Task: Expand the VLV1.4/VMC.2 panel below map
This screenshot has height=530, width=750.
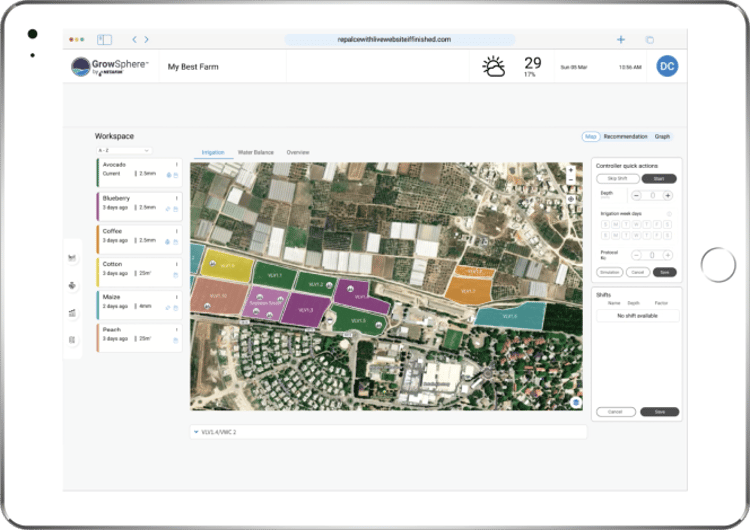Action: pyautogui.click(x=196, y=432)
